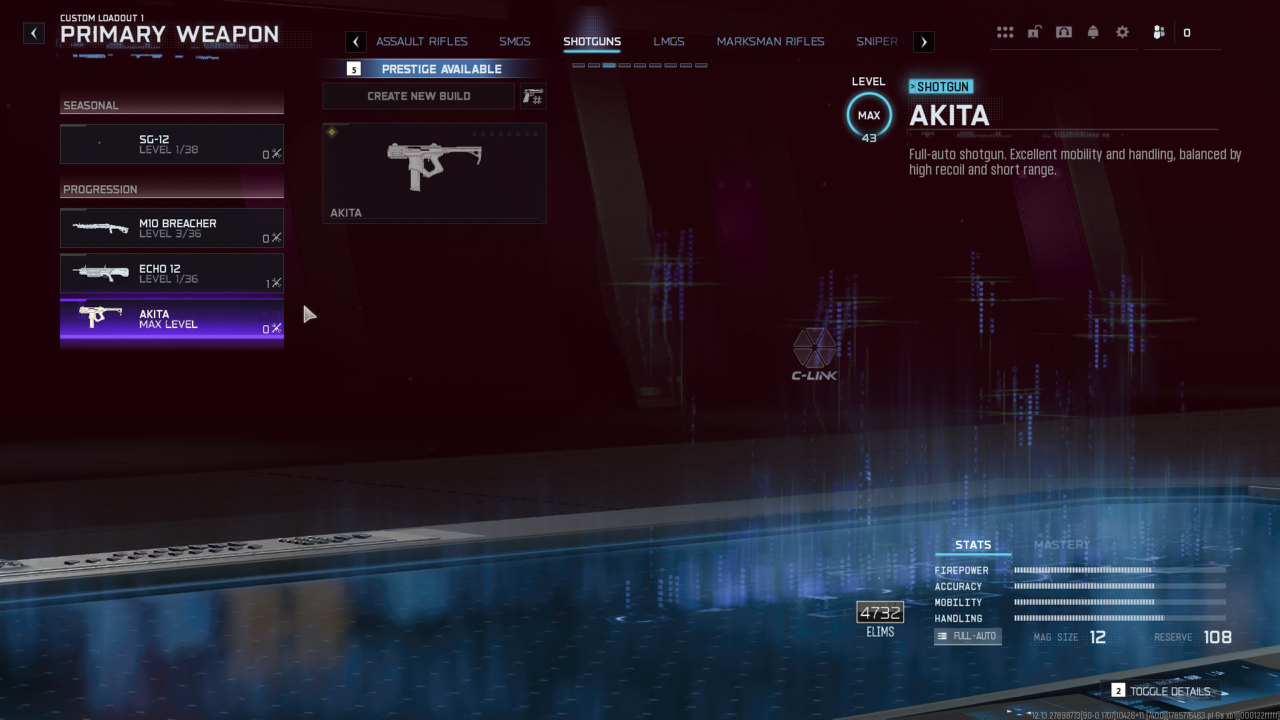The width and height of the screenshot is (1280, 720).
Task: Click the party count 0 indicator
Action: click(x=1187, y=33)
